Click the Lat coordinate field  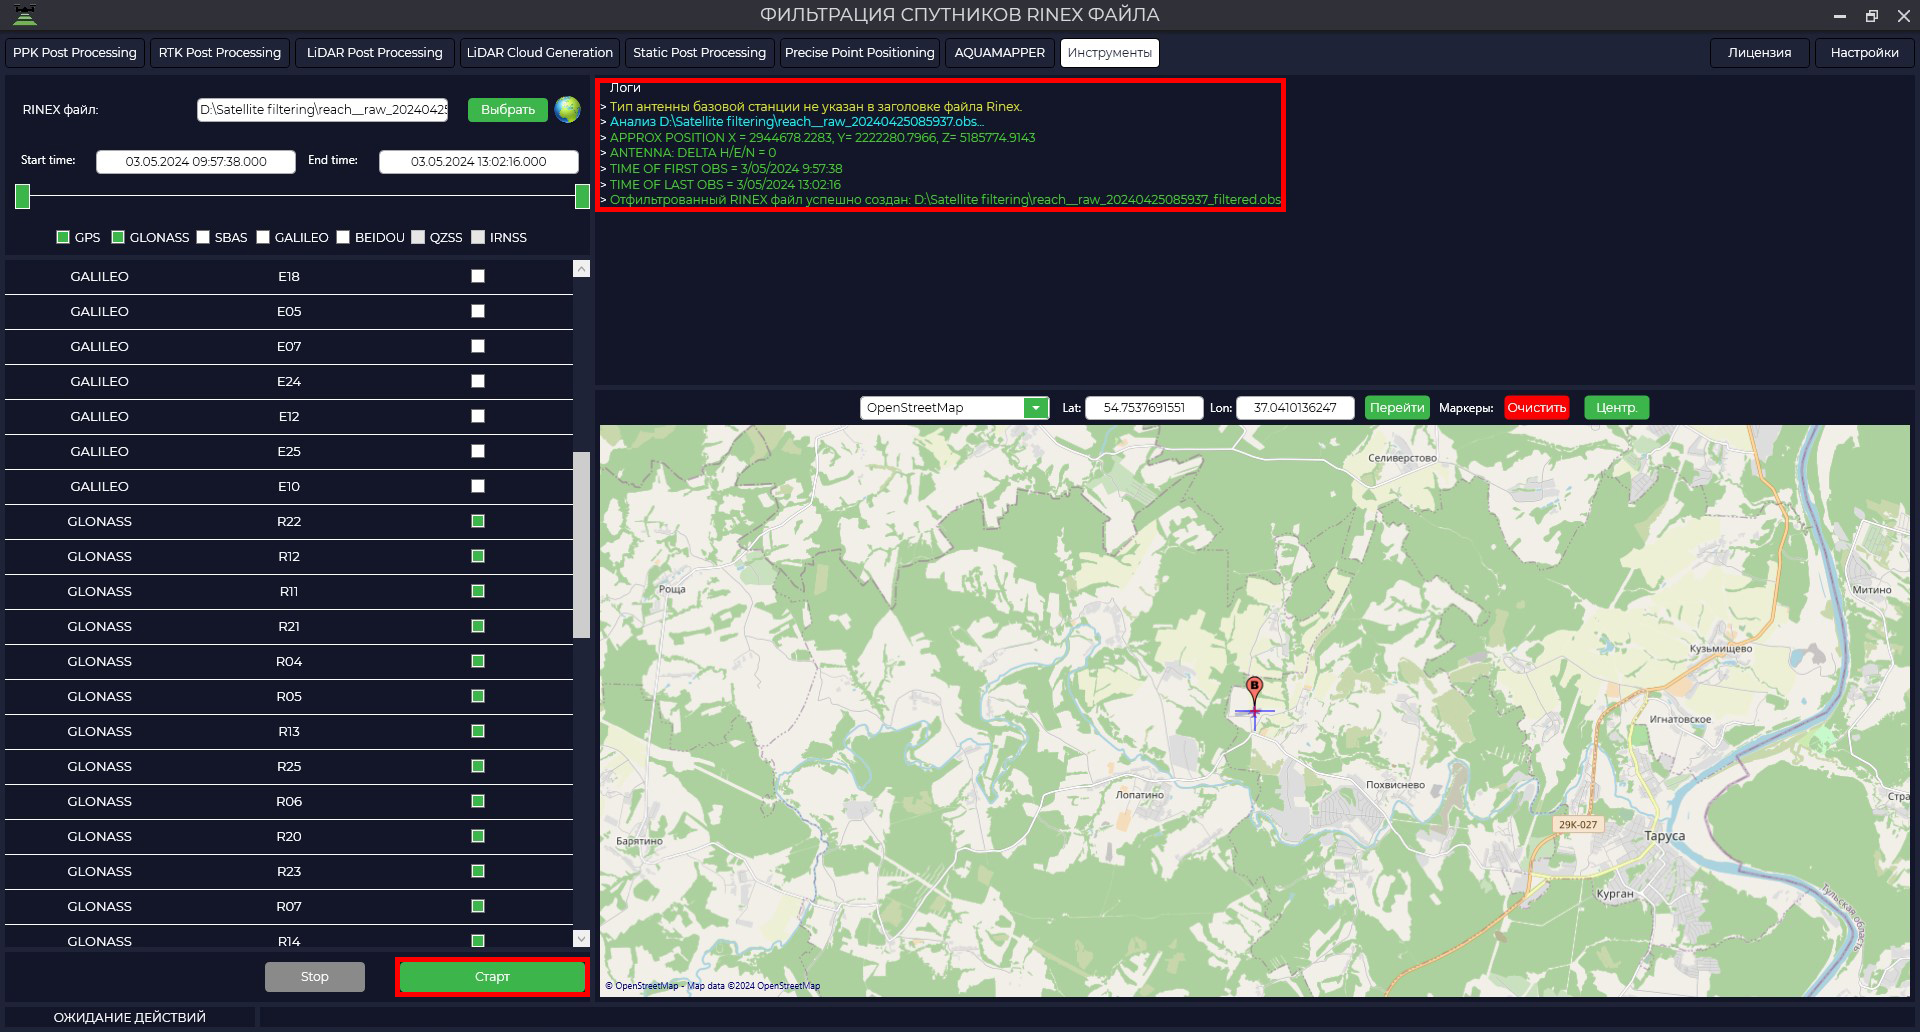click(1144, 408)
